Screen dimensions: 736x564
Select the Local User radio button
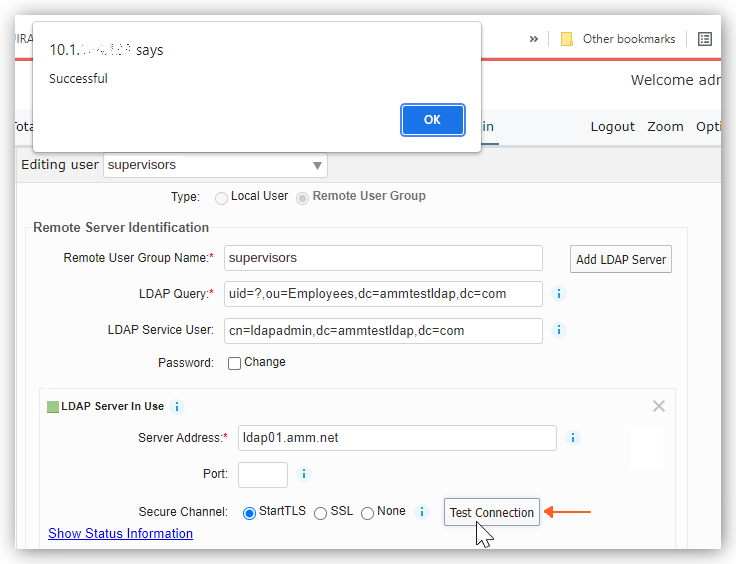point(221,198)
